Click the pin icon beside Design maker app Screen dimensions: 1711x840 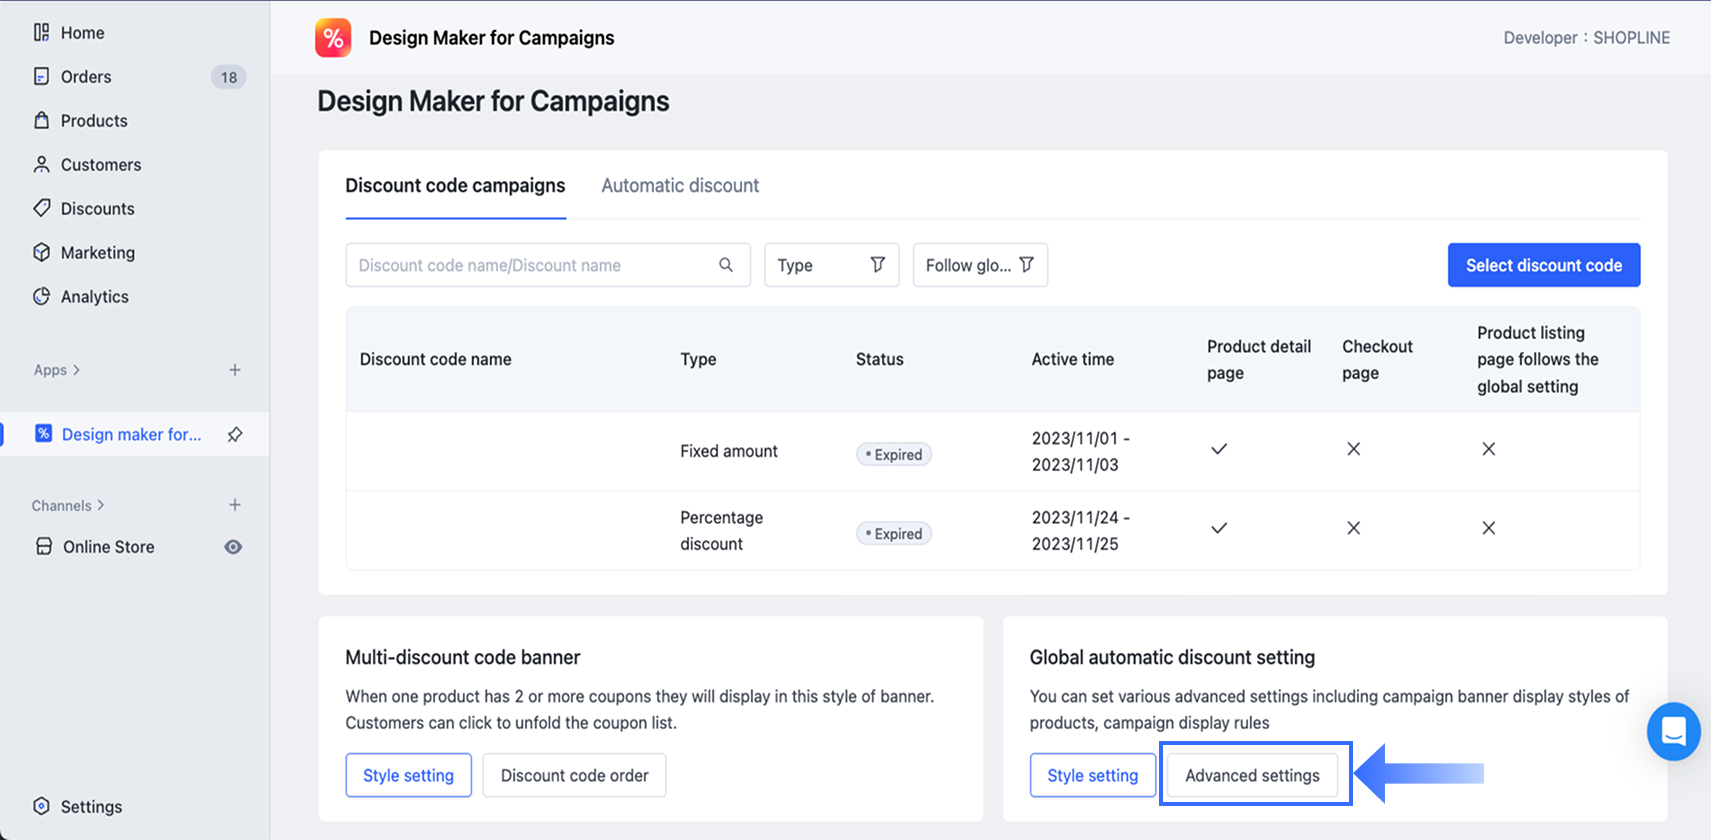point(235,434)
